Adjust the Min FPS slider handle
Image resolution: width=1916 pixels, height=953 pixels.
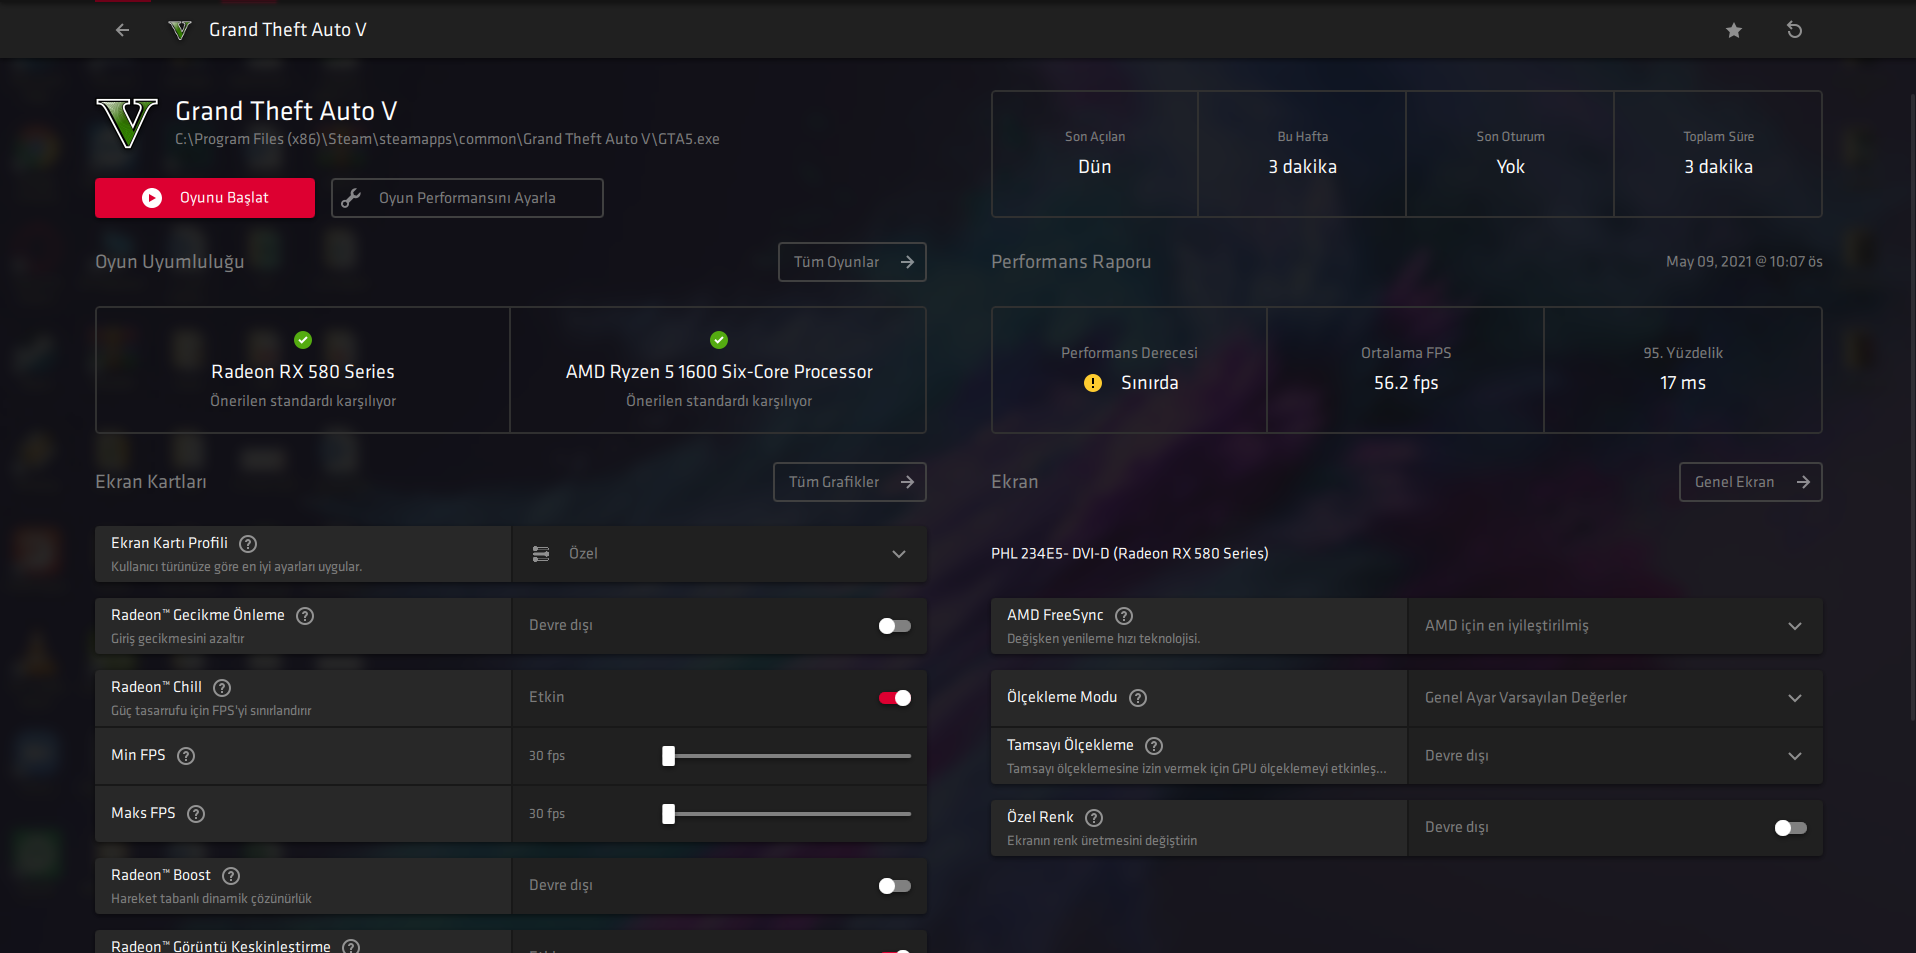point(668,756)
